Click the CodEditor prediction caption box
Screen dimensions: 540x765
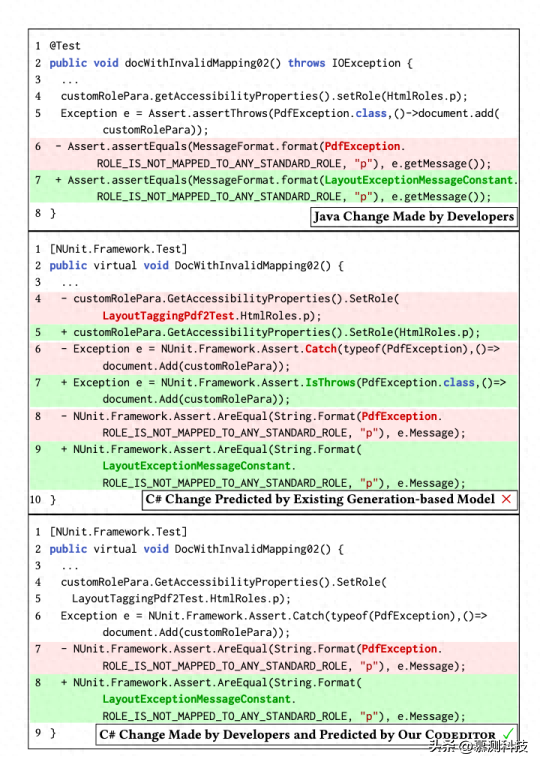click(306, 734)
